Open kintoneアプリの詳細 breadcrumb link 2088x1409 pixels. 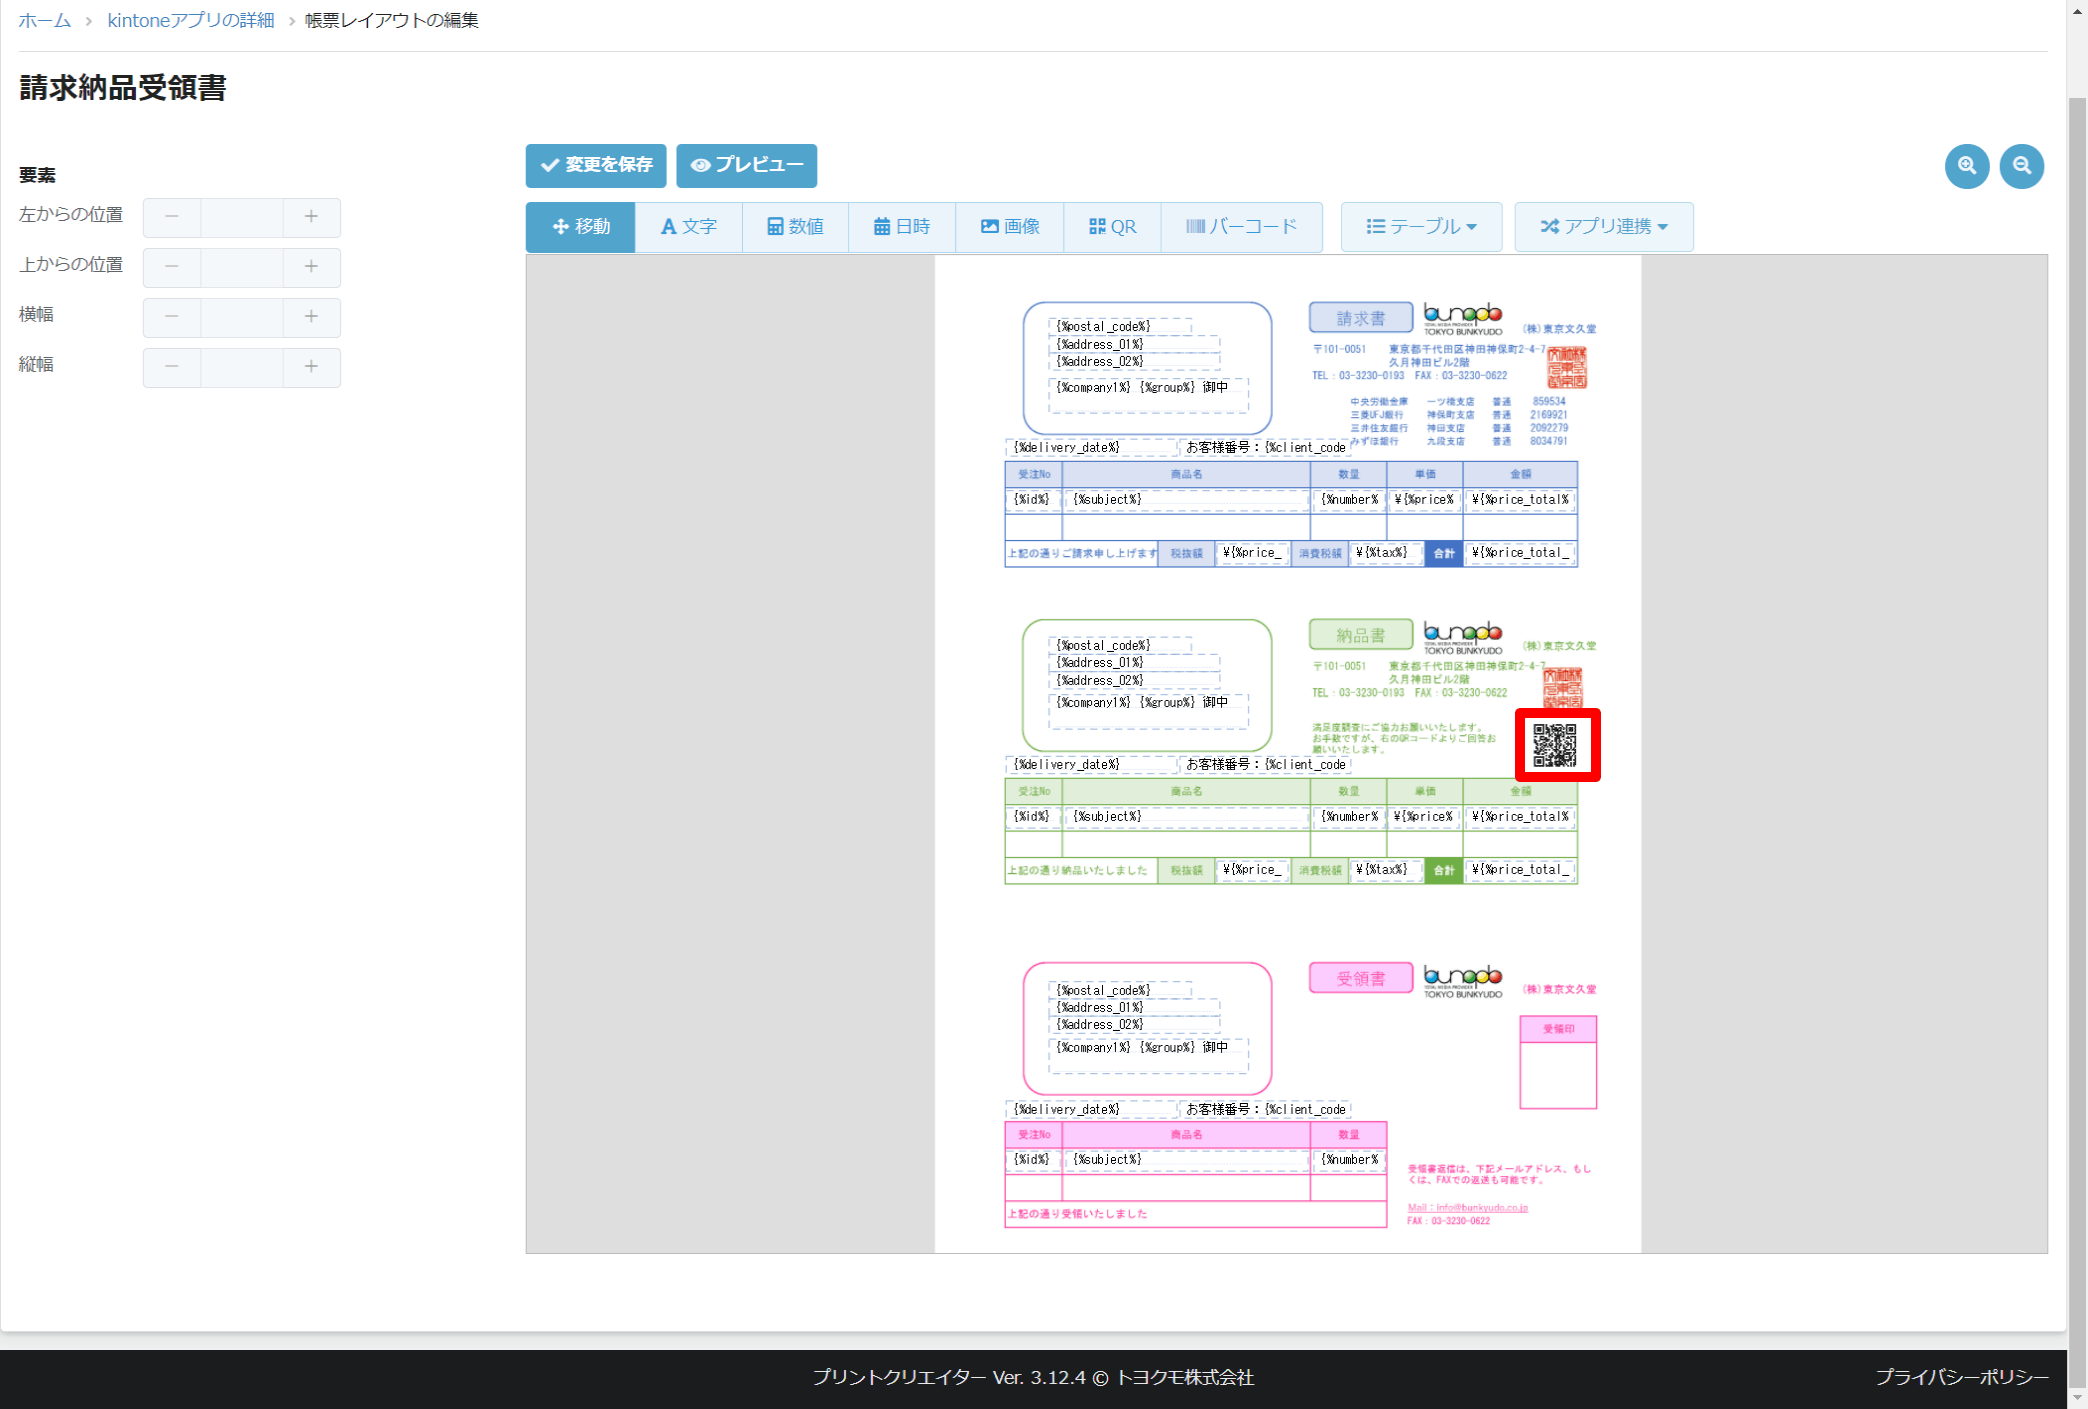pos(190,21)
